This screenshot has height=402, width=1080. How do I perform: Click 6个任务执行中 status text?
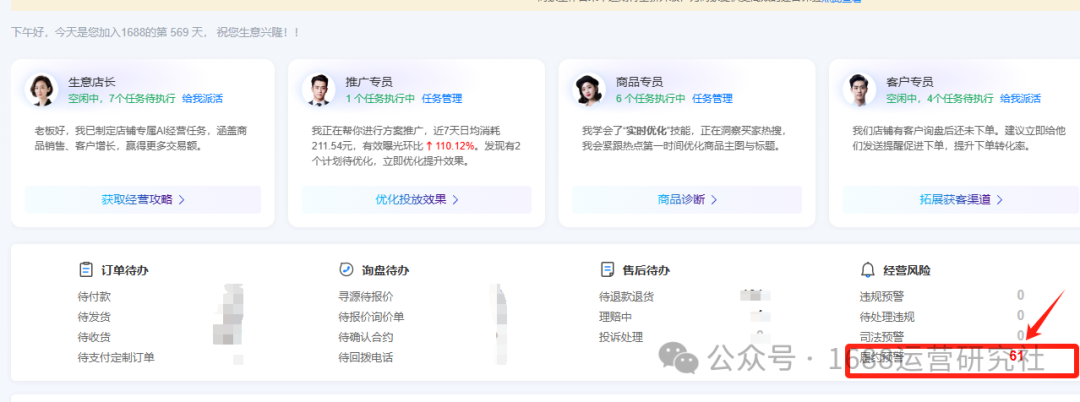point(651,98)
